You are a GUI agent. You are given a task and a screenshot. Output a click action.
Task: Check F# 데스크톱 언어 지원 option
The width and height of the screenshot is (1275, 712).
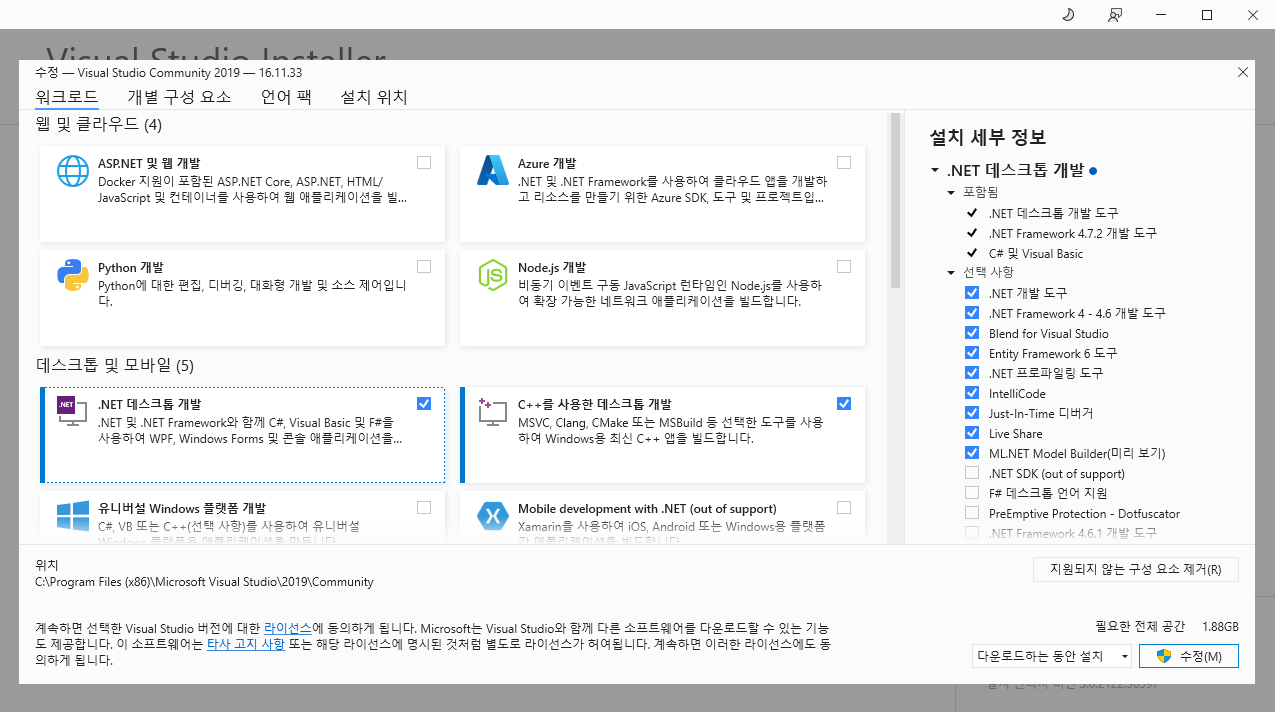972,493
